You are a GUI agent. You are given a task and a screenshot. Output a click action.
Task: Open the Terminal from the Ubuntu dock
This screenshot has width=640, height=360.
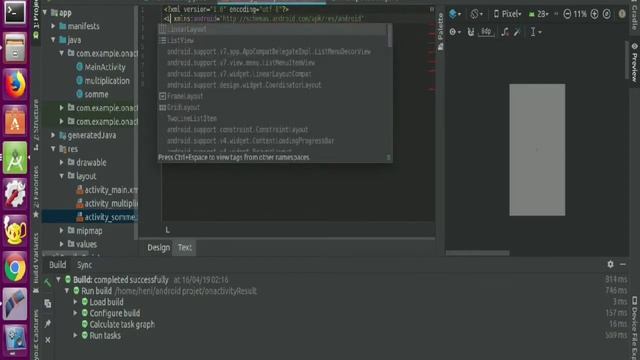15,12
